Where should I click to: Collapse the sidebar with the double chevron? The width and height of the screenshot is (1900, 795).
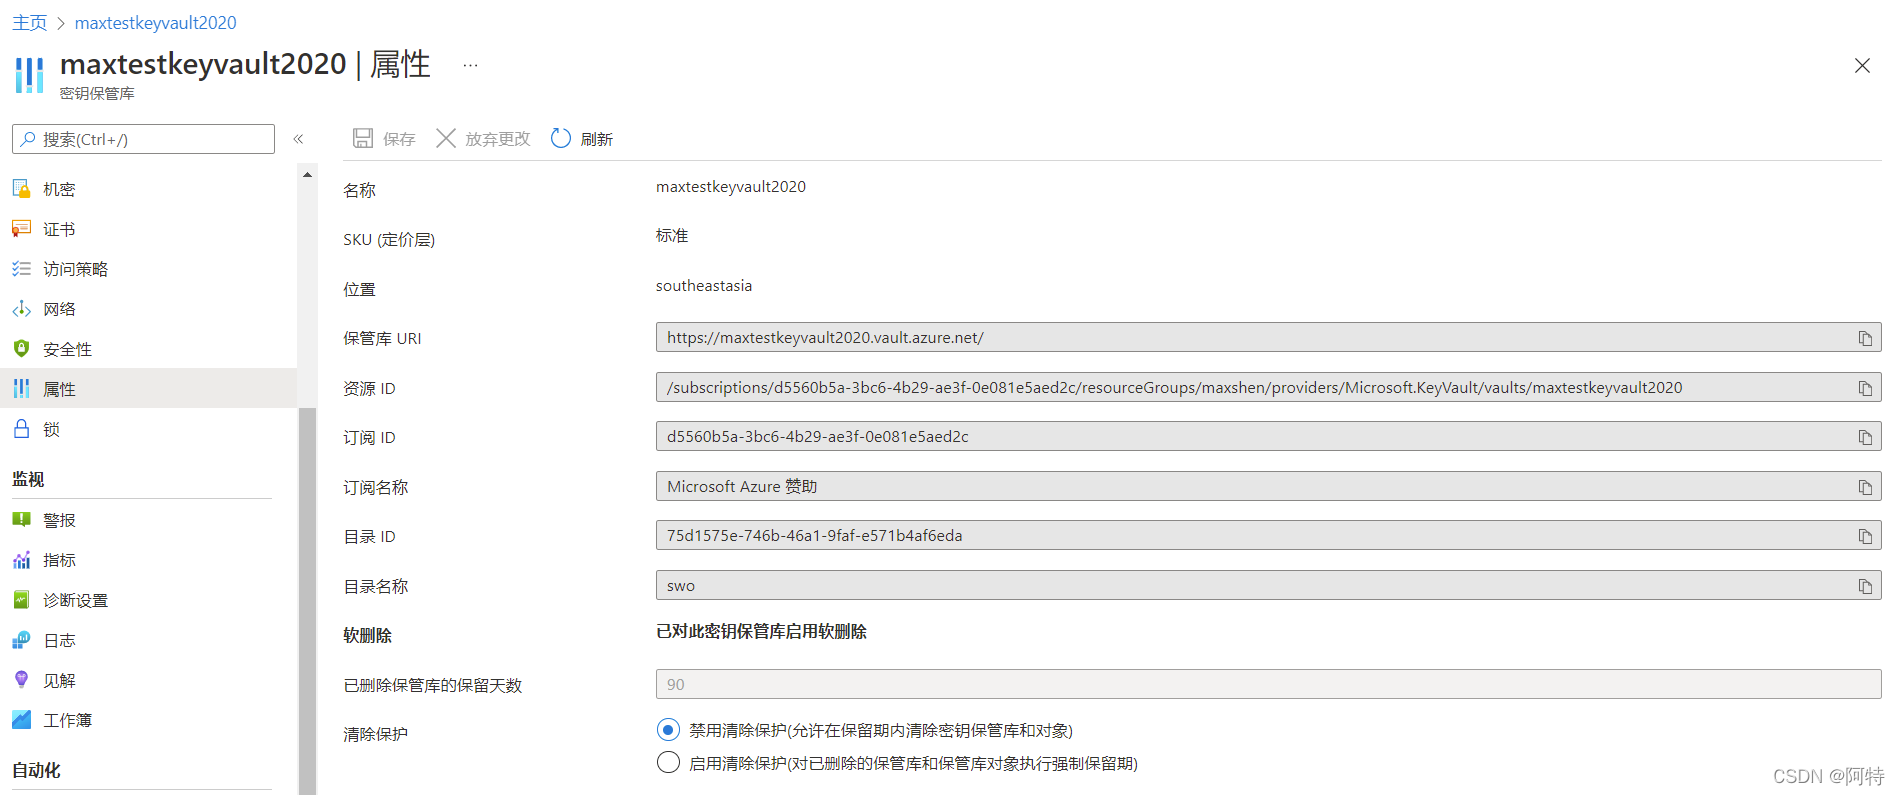coord(298,139)
